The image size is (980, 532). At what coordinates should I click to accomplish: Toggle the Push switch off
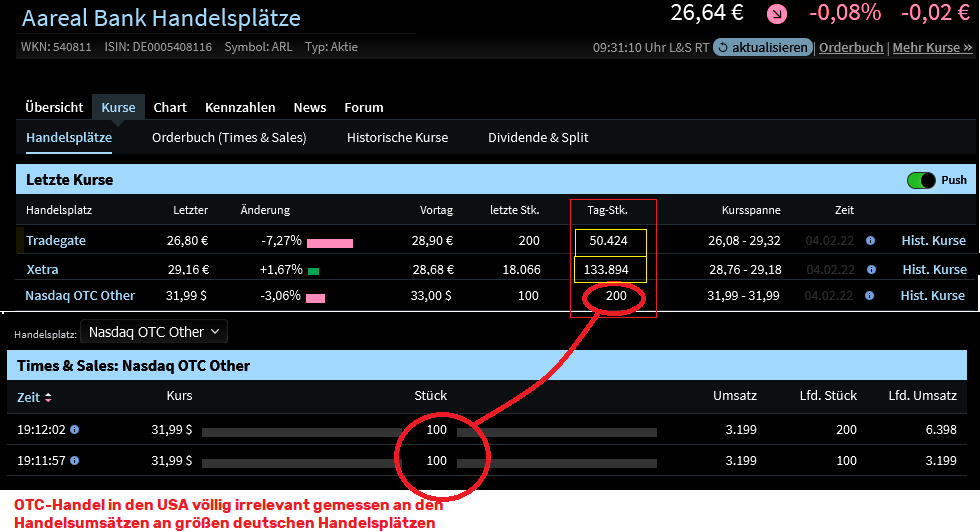[921, 180]
